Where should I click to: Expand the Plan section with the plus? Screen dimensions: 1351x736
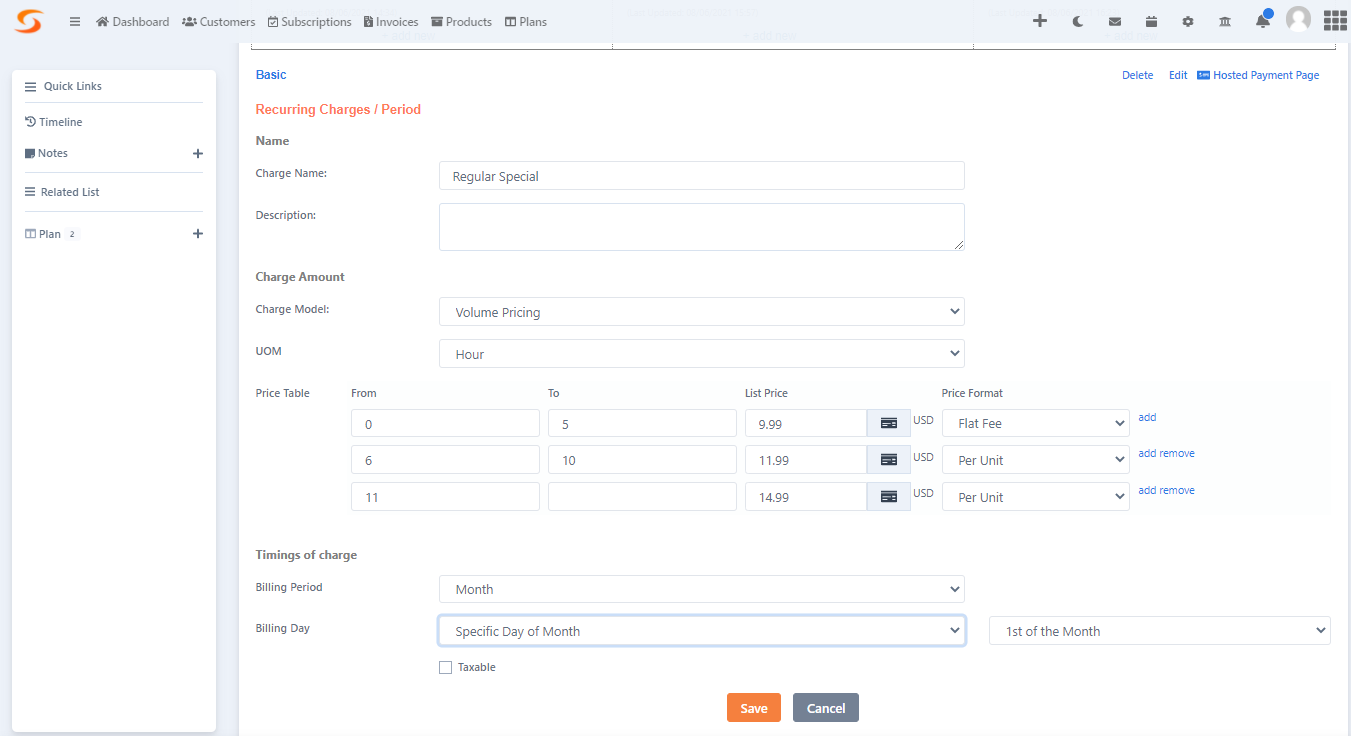pos(198,233)
